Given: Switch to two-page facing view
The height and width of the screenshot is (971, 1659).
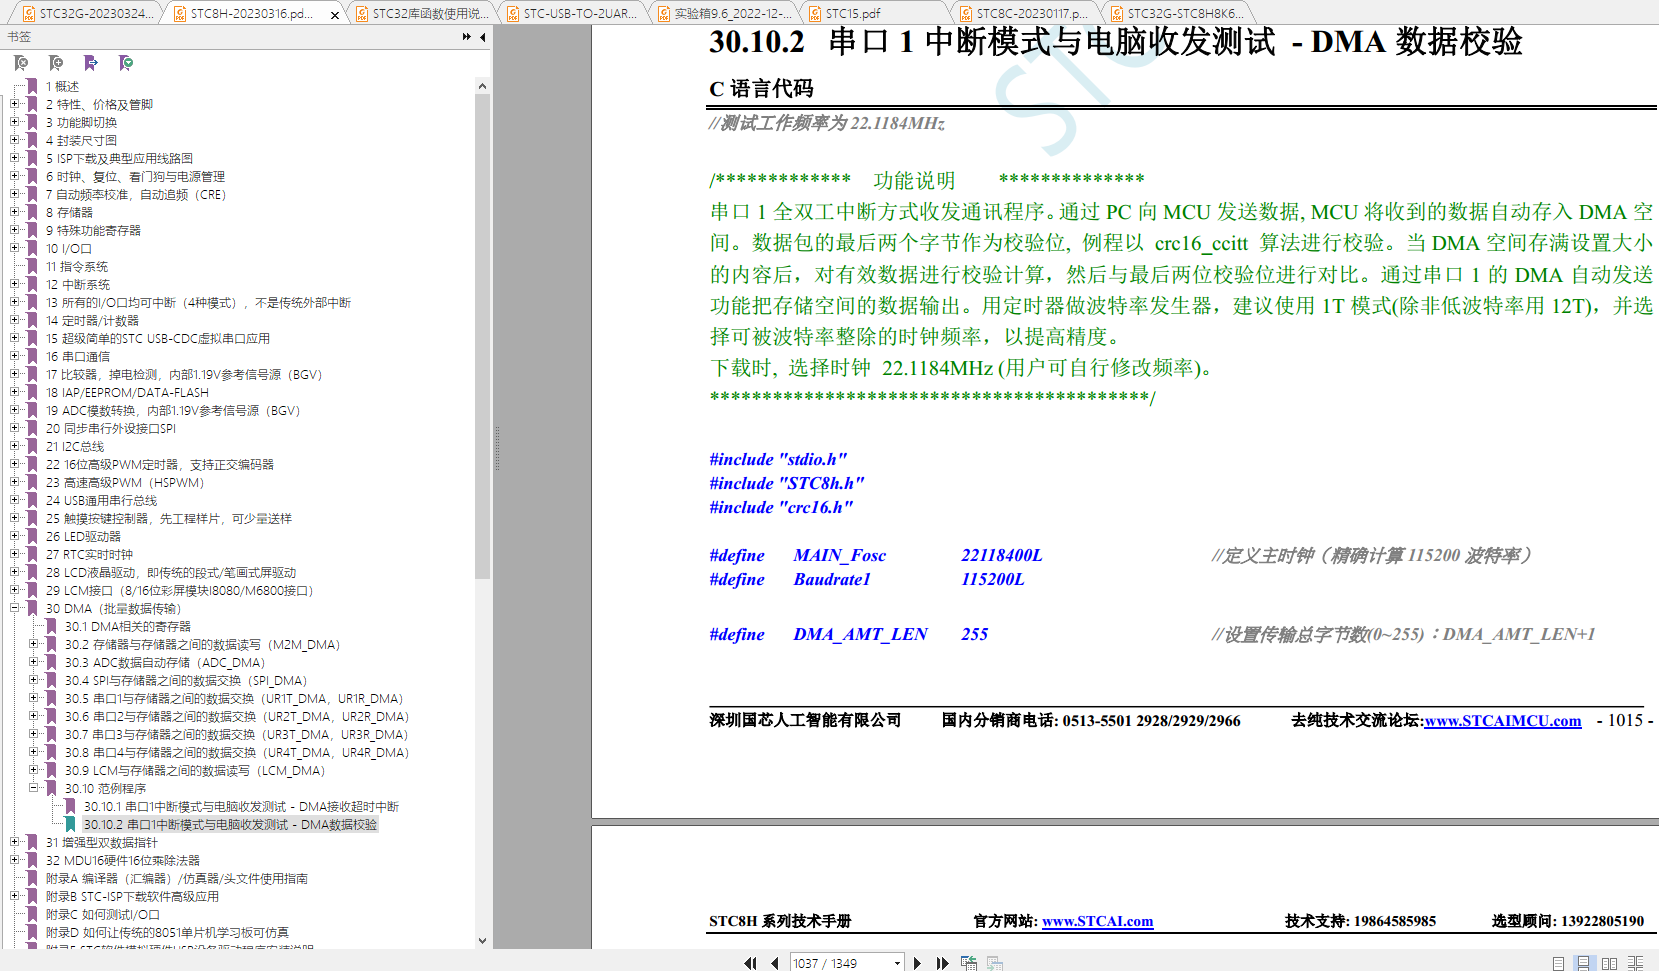Looking at the screenshot, I should tap(1609, 963).
